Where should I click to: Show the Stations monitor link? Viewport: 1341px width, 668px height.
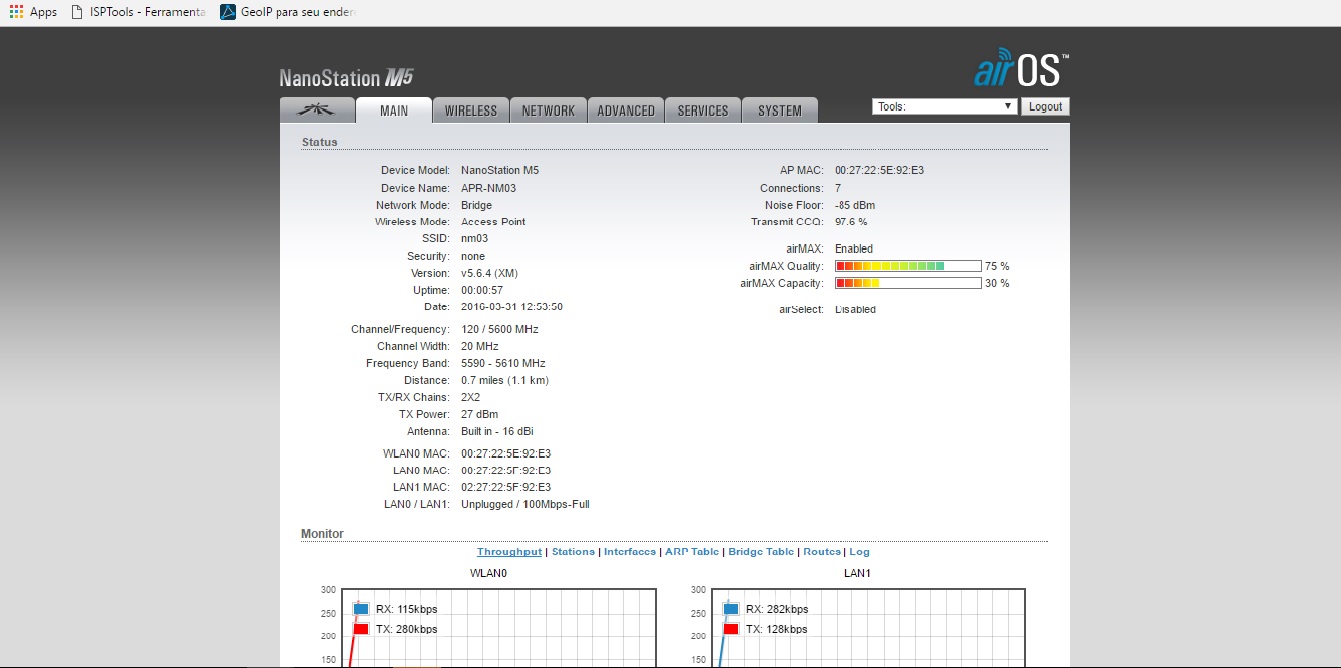pyautogui.click(x=573, y=552)
